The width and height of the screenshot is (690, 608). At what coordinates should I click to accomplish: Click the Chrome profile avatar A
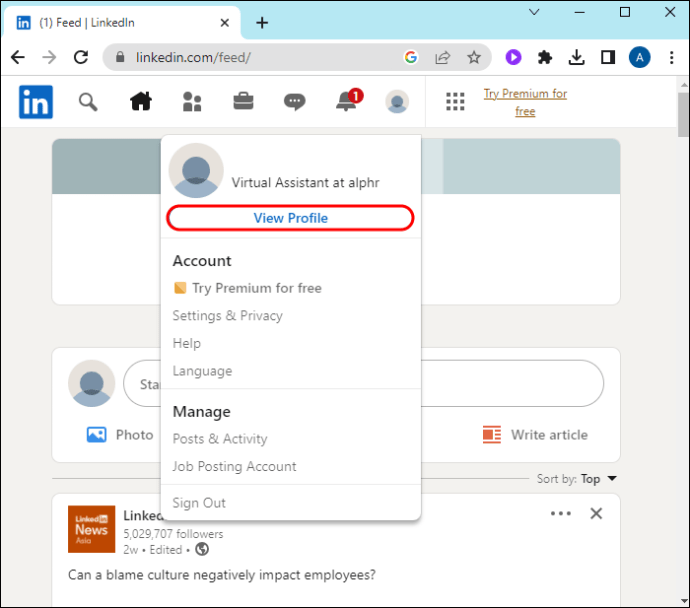coord(639,57)
